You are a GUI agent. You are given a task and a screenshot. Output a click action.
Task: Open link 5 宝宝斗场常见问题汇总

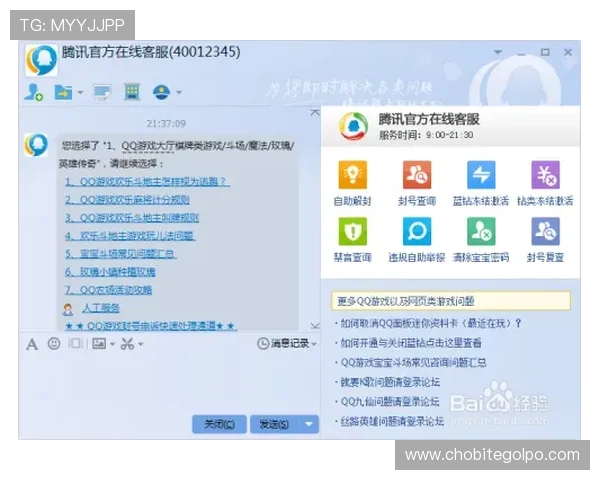[121, 254]
